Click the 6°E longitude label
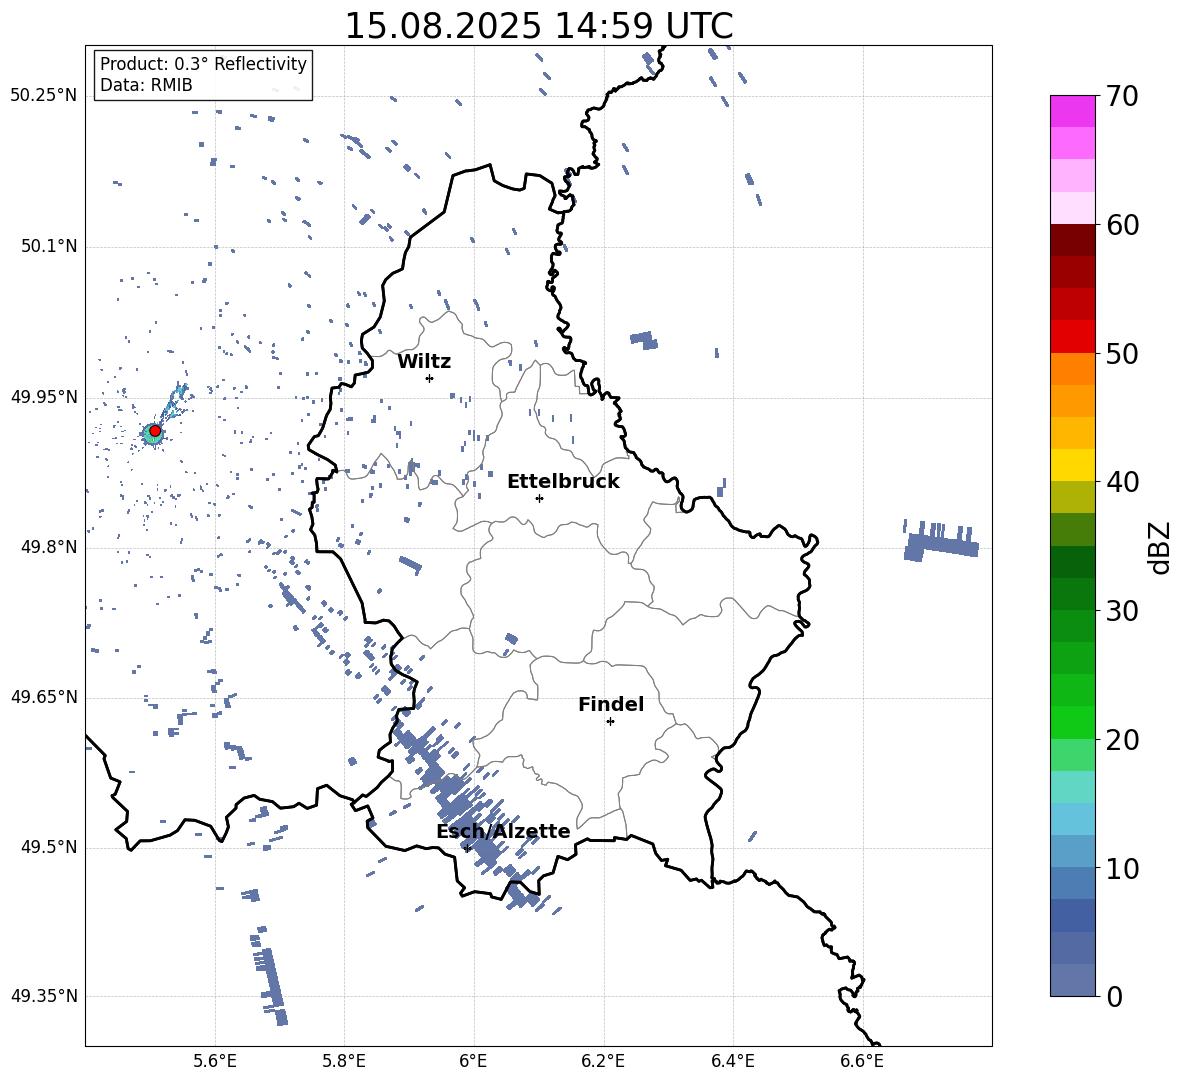 pyautogui.click(x=473, y=1062)
